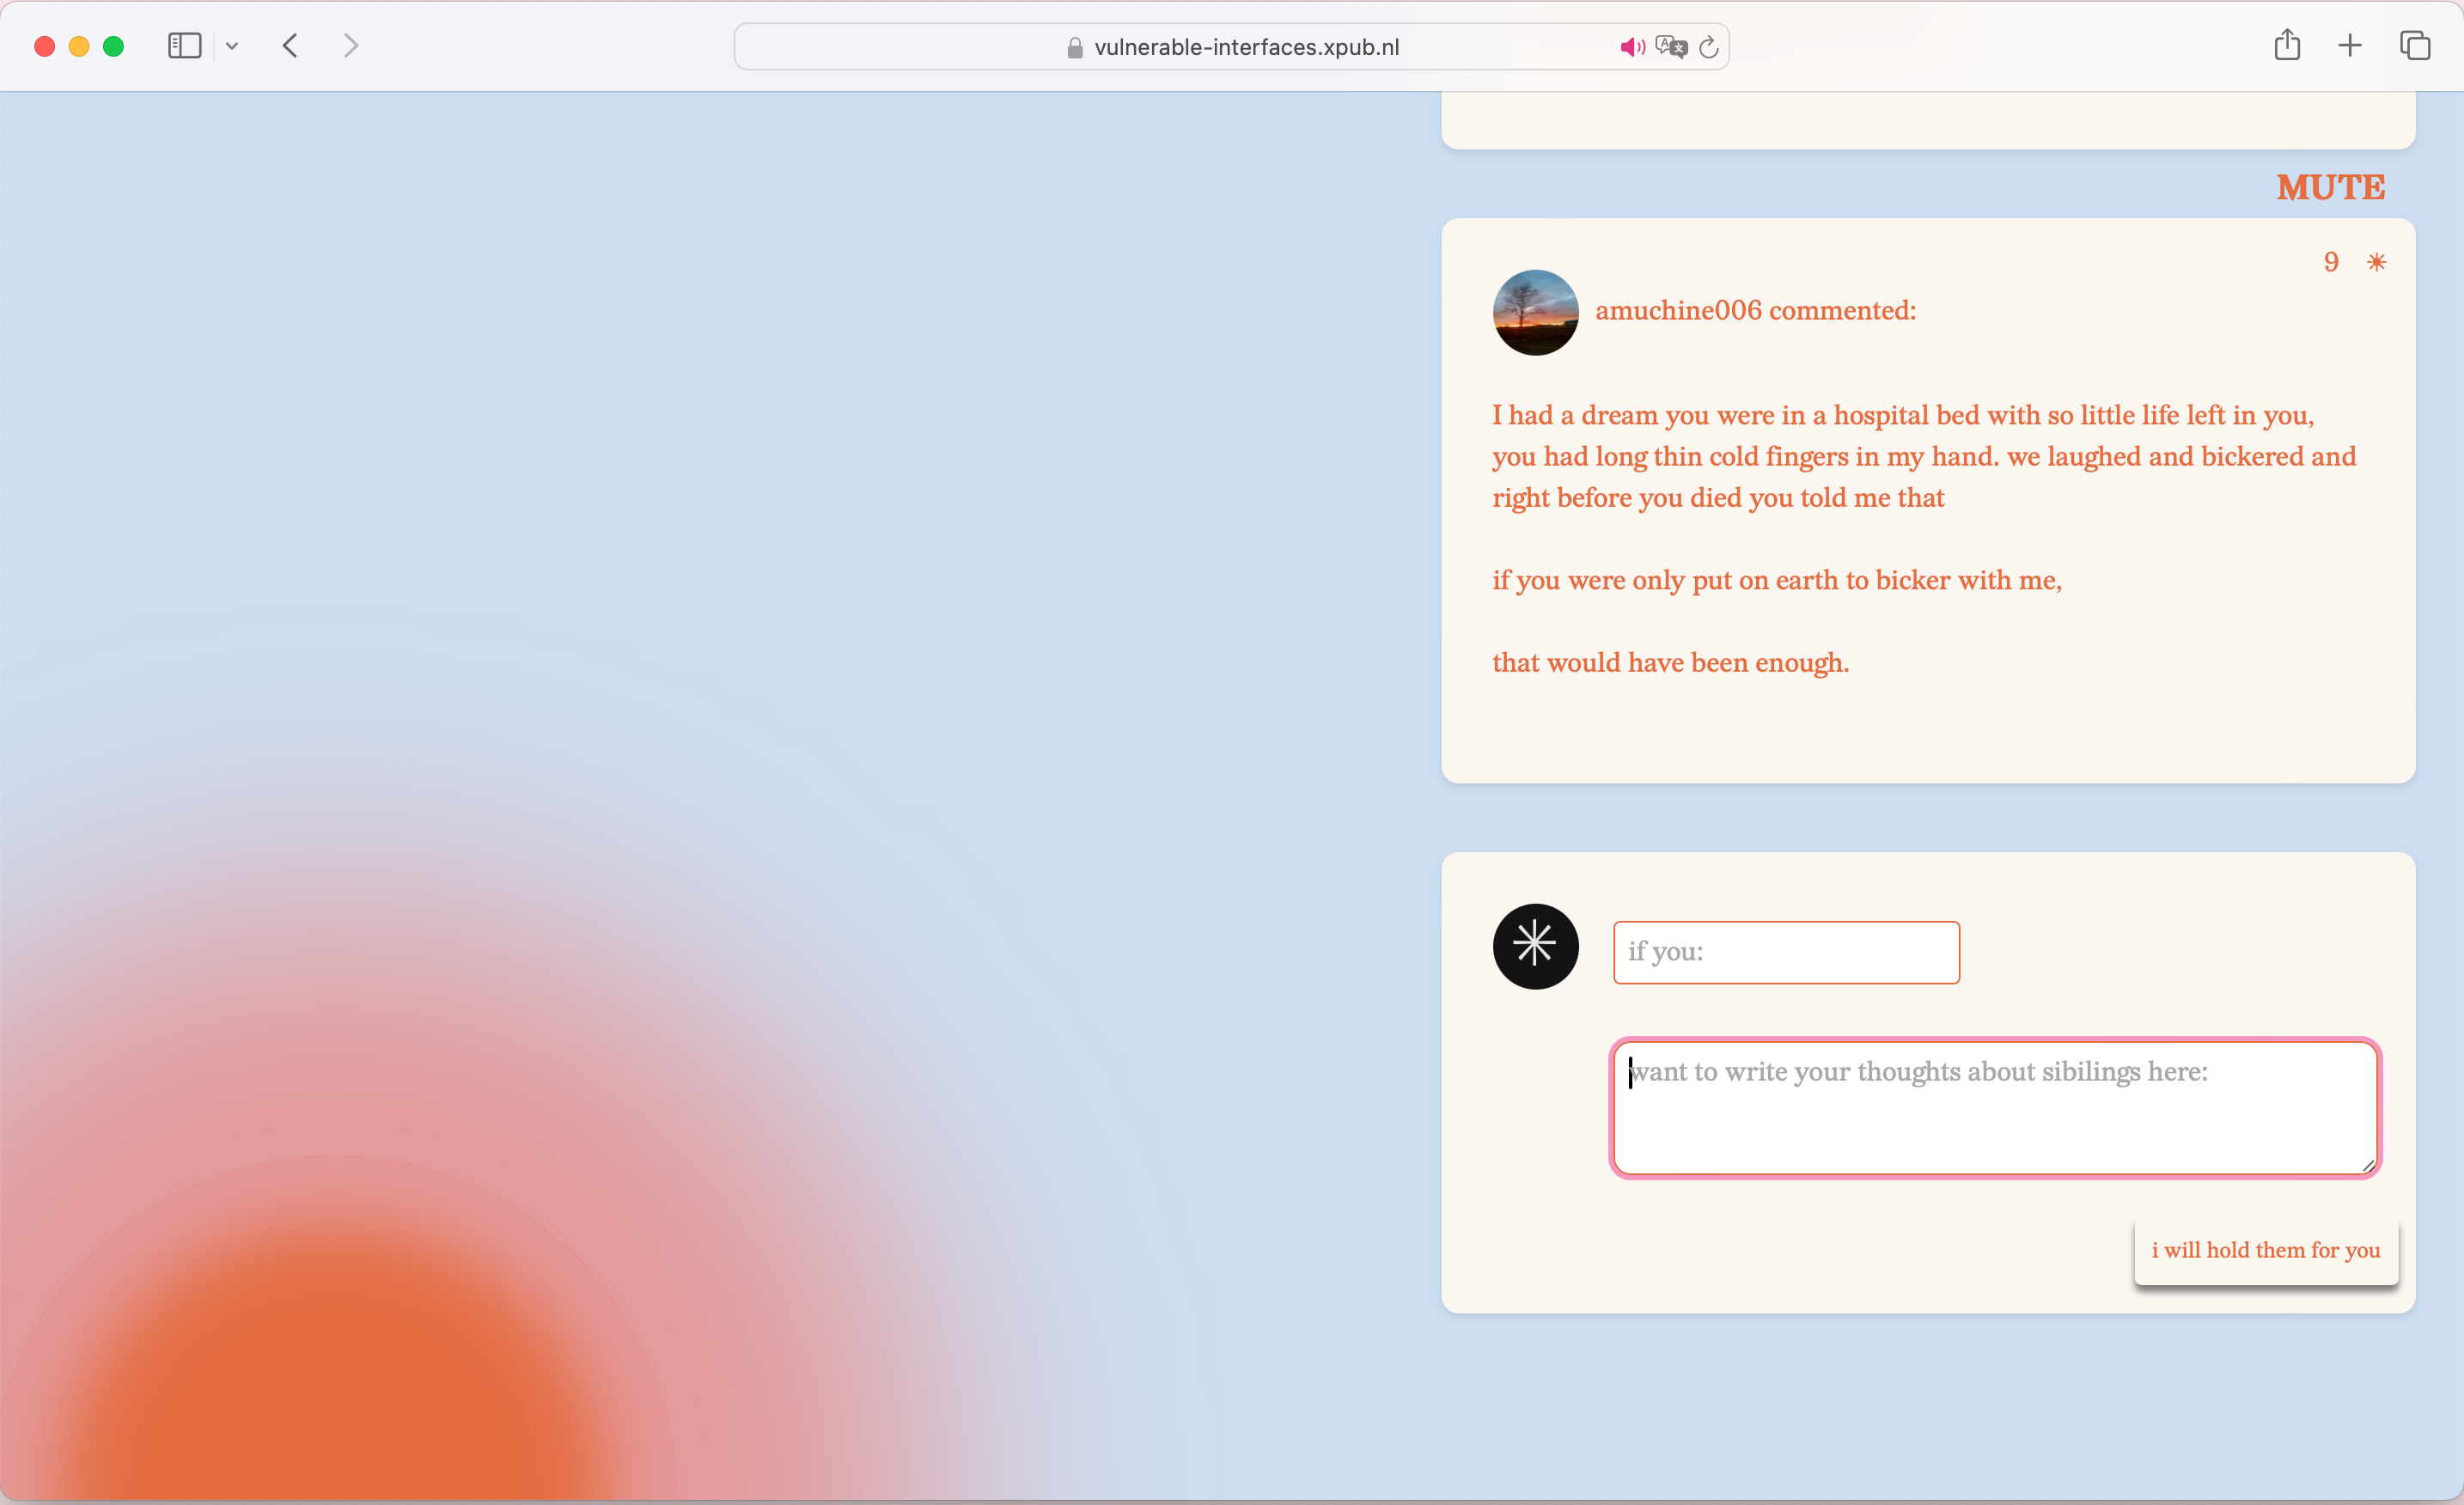Click the share/export icon in toolbar
This screenshot has height=1505, width=2464.
(x=2288, y=46)
